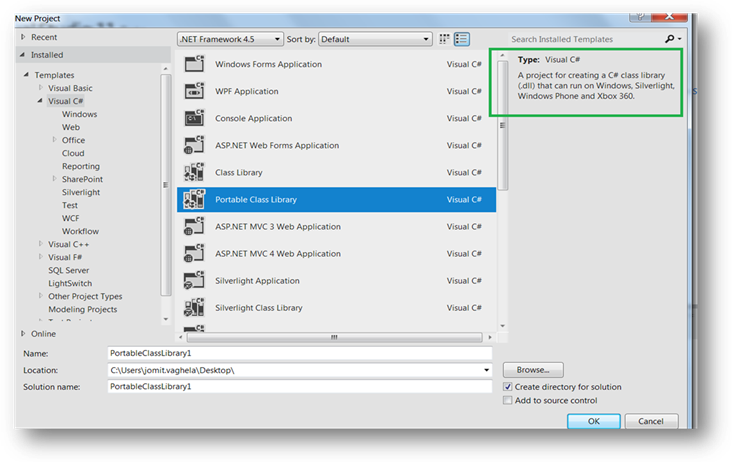Click the Search Installed Templates box
The height and width of the screenshot is (462, 732).
coord(586,39)
